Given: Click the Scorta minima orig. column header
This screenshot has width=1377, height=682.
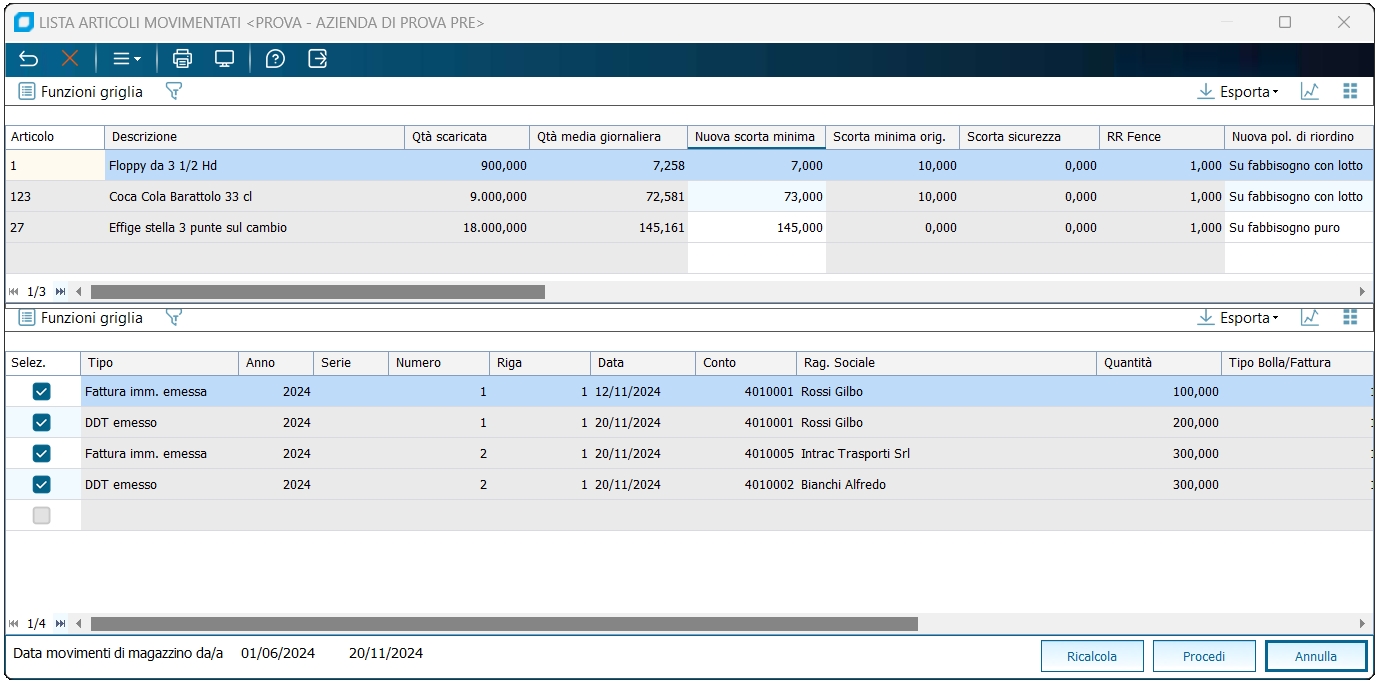Looking at the screenshot, I should coord(893,137).
